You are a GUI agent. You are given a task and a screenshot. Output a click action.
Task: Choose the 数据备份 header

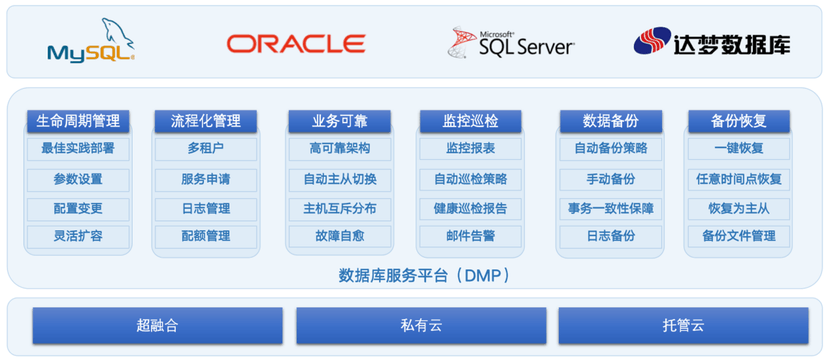tap(610, 121)
